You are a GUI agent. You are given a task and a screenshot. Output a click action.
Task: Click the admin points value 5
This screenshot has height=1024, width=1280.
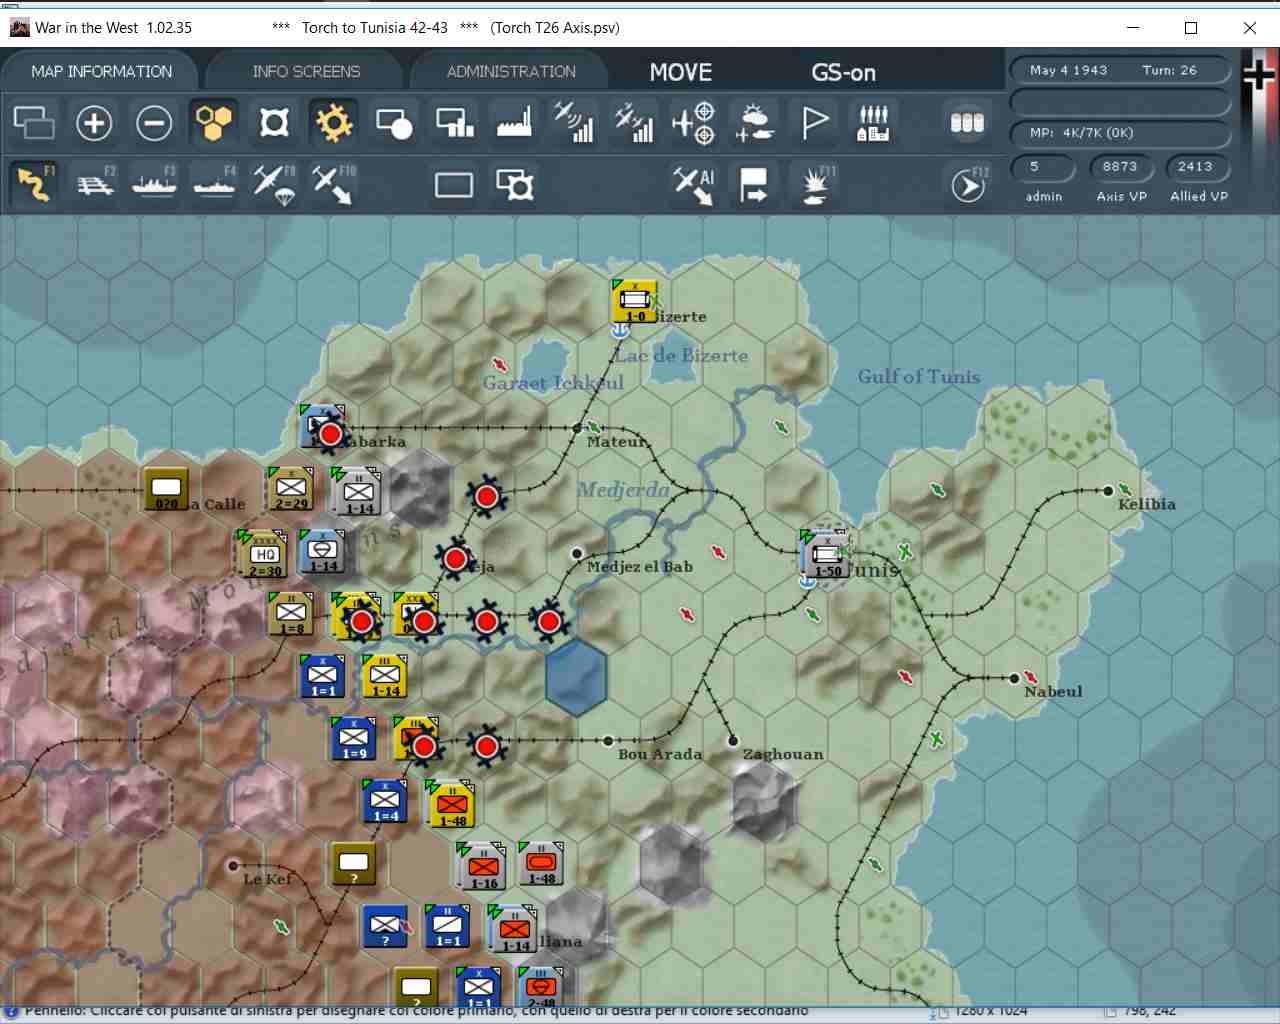[1044, 167]
